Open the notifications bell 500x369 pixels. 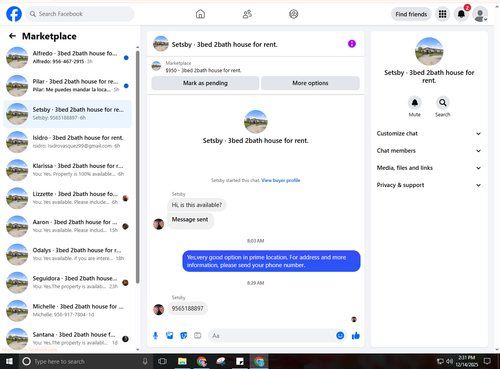click(461, 14)
